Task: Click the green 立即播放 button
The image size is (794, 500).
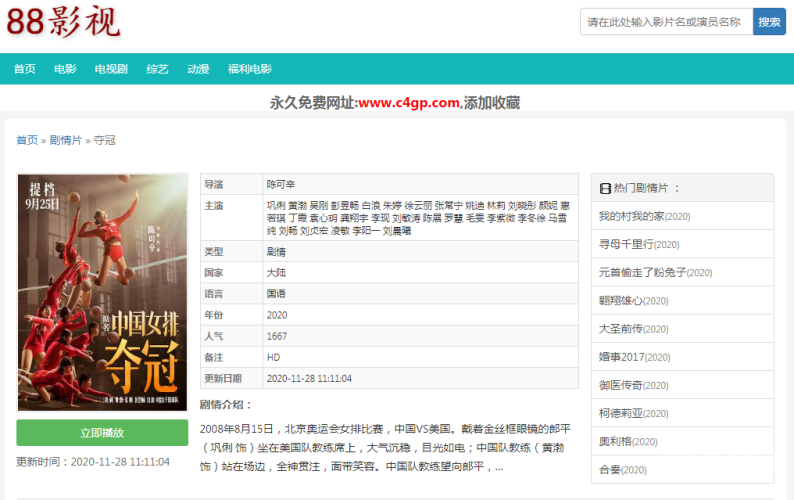Action: pyautogui.click(x=102, y=433)
